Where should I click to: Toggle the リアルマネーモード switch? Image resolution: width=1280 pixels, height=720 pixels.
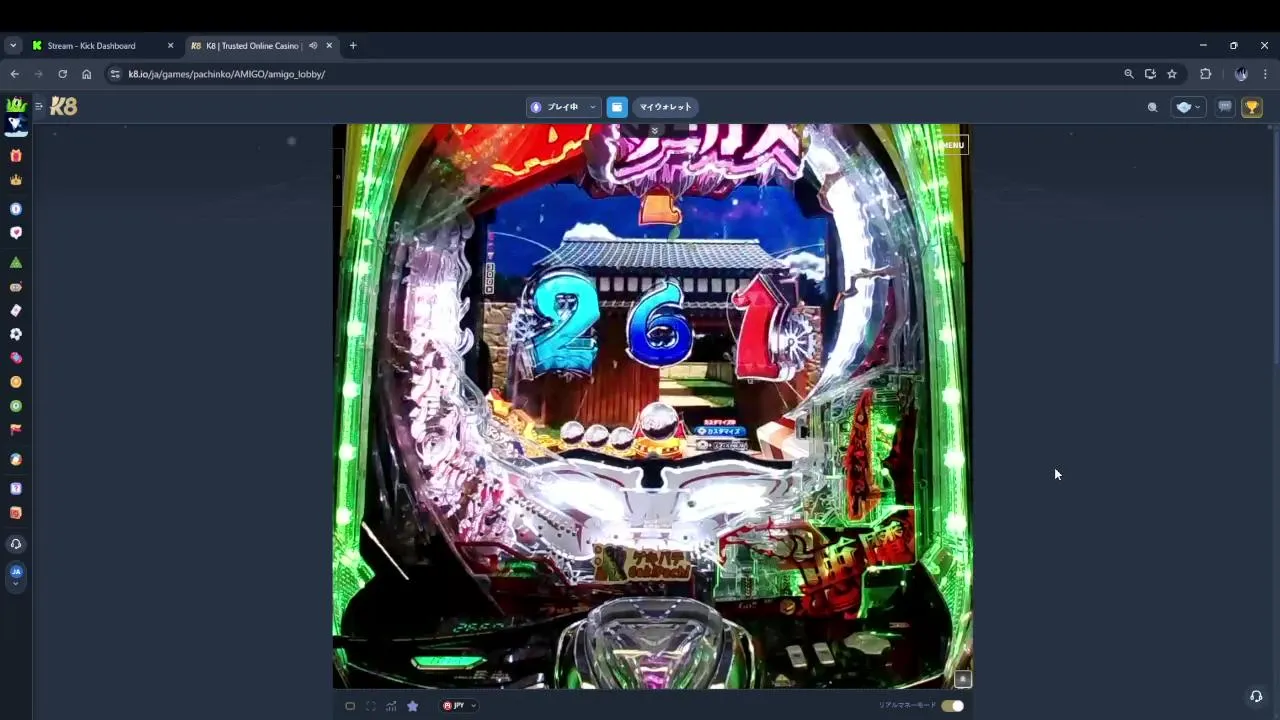(x=952, y=706)
